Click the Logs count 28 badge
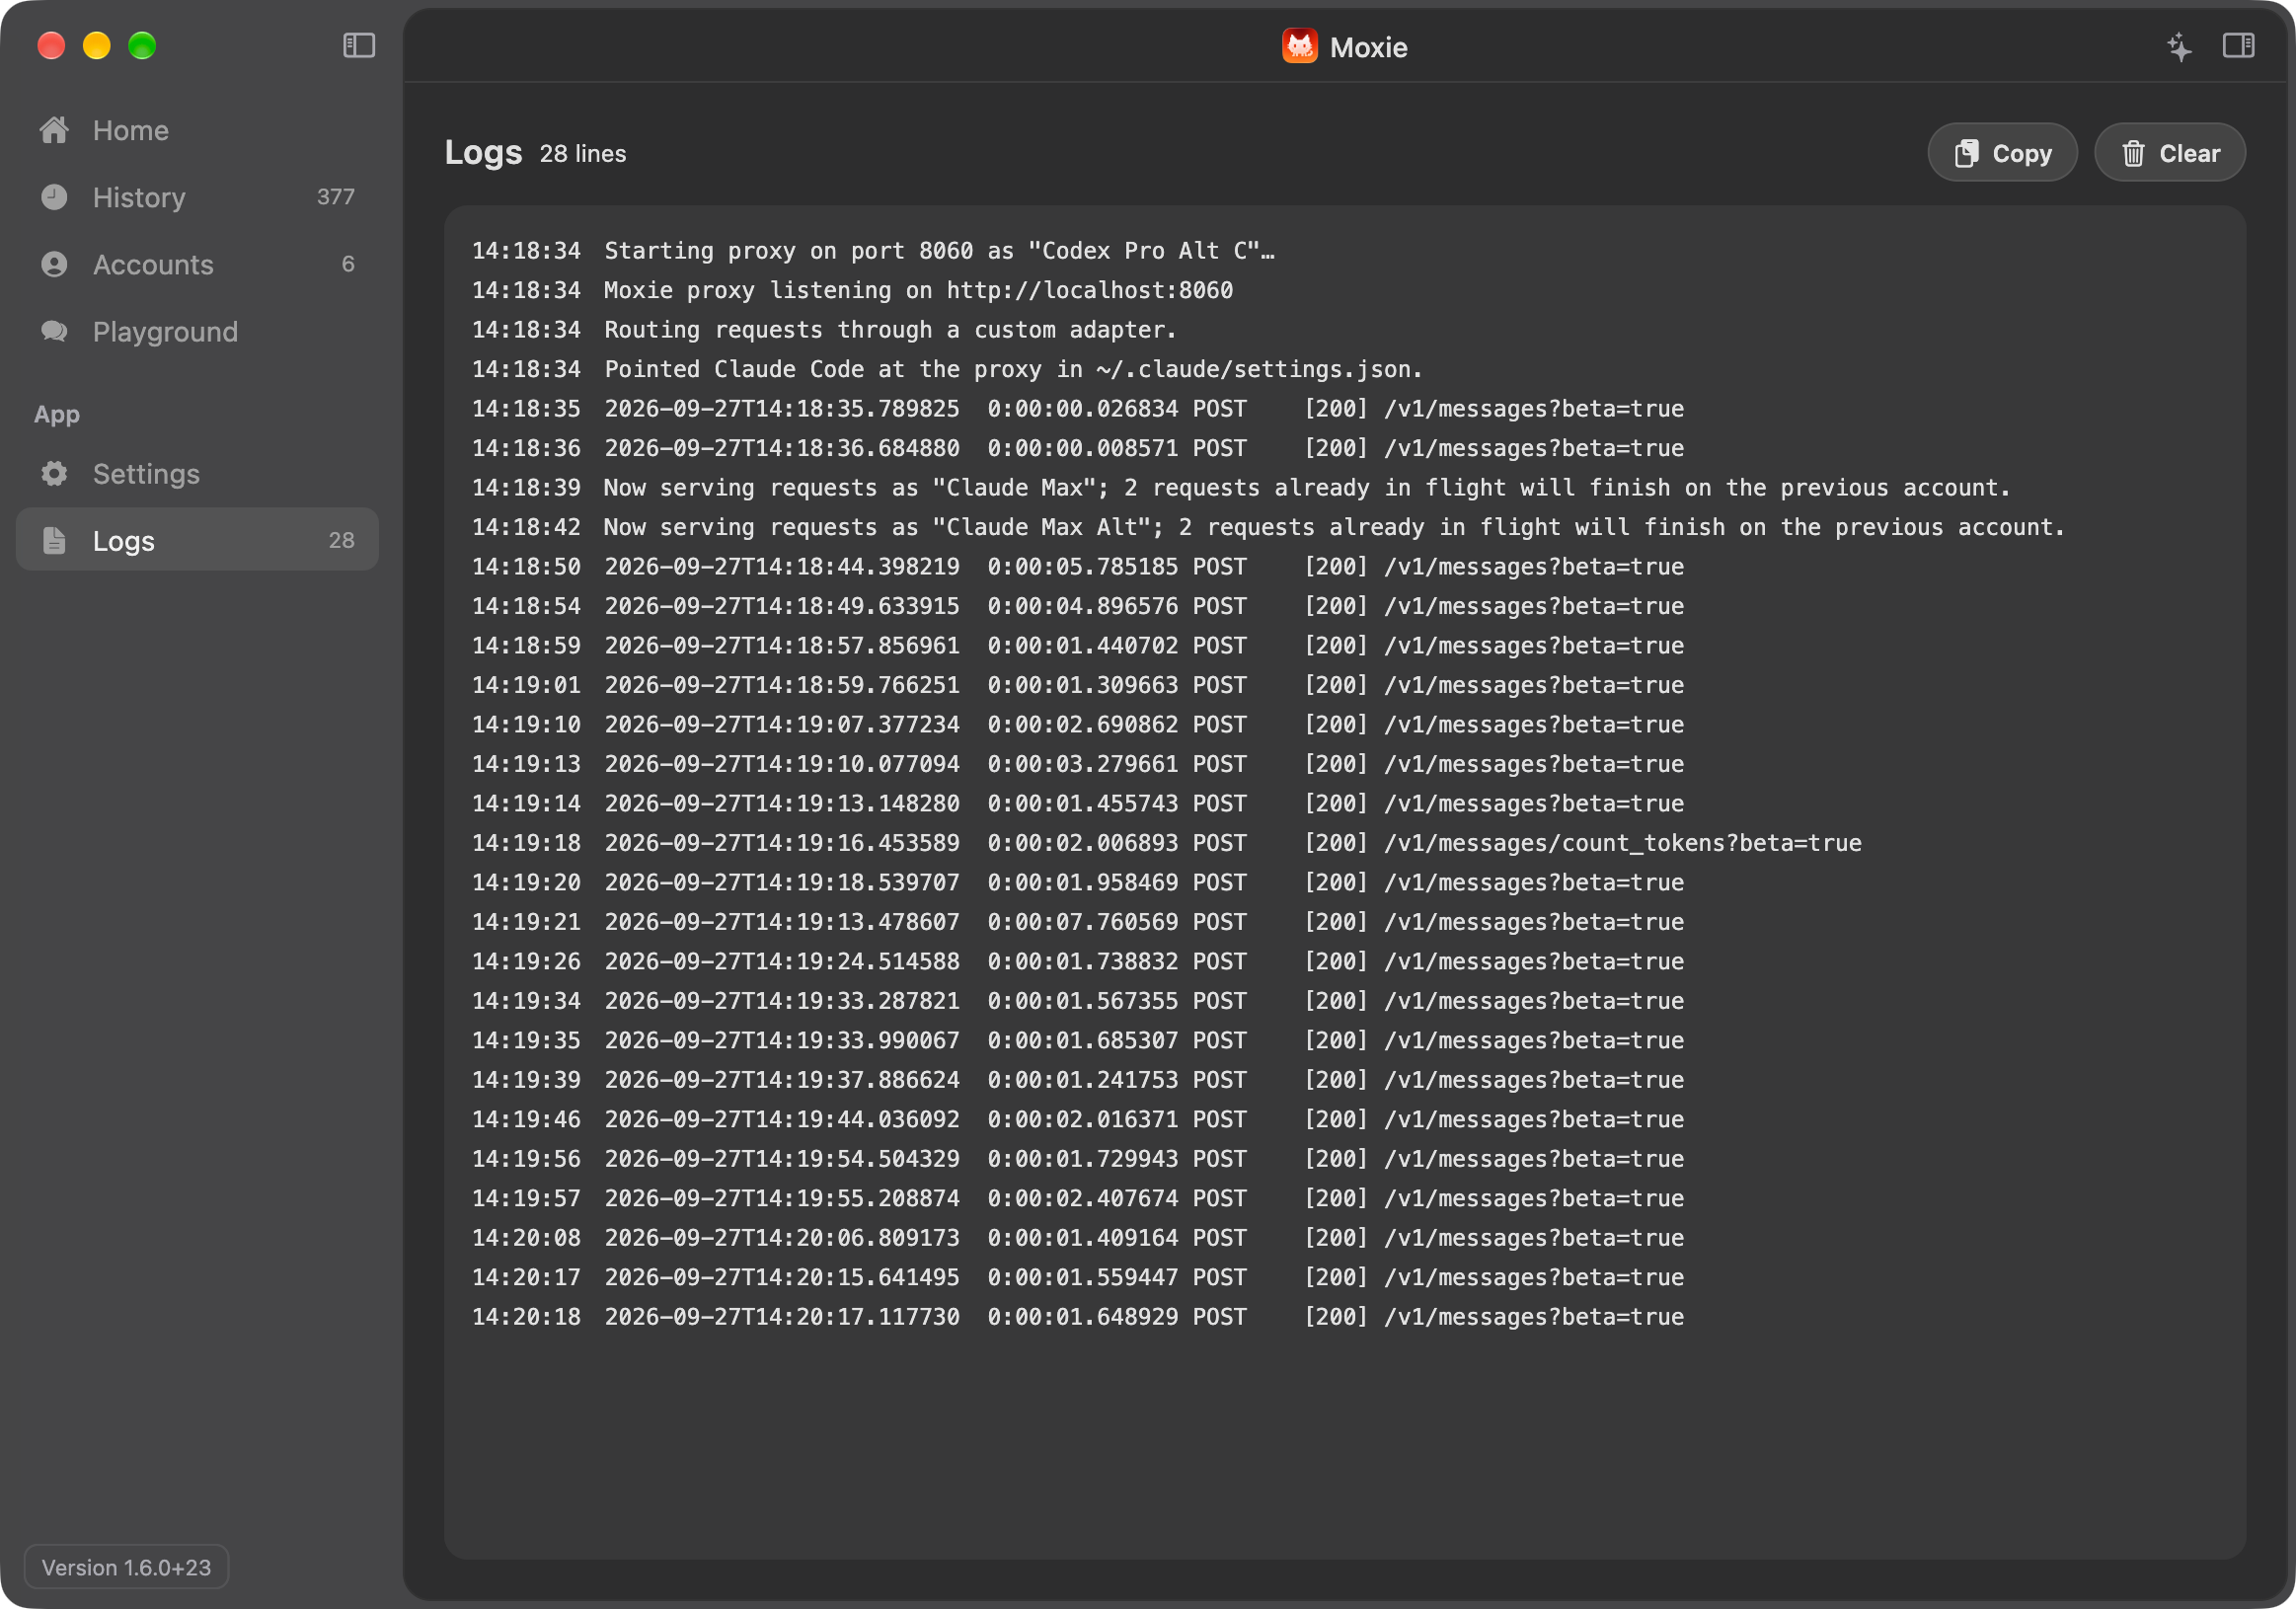 tap(341, 540)
